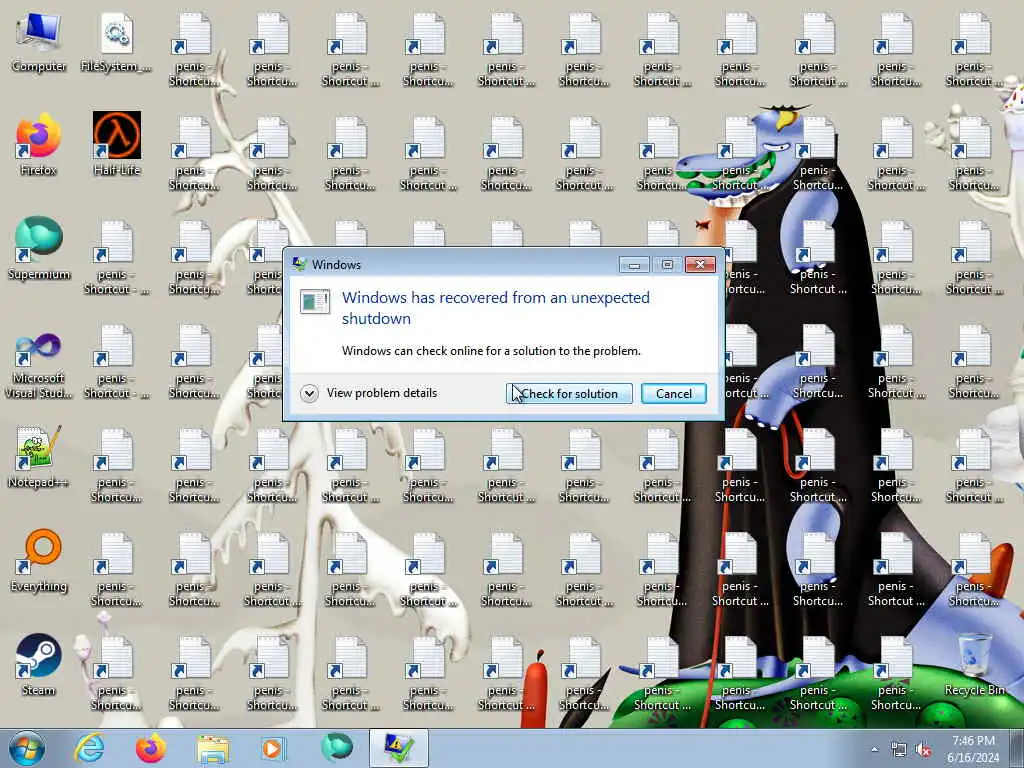Click the dialog title bar Windows icon
Image resolution: width=1024 pixels, height=768 pixels.
300,264
